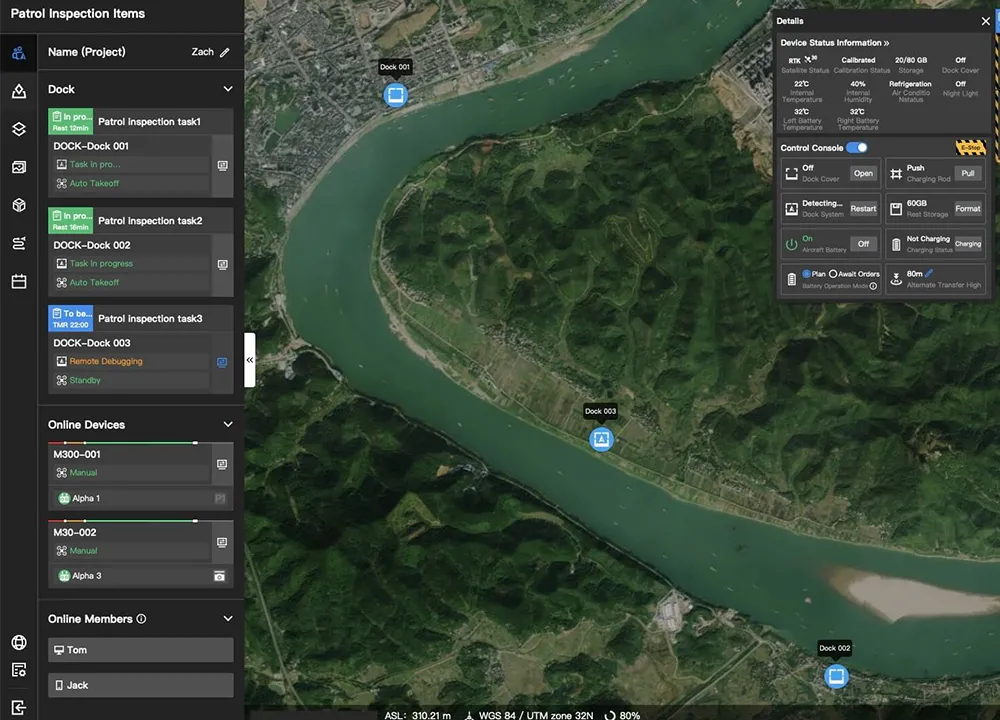Open the layers icon in left sidebar
Viewport: 1000px width, 720px height.
coord(18,129)
